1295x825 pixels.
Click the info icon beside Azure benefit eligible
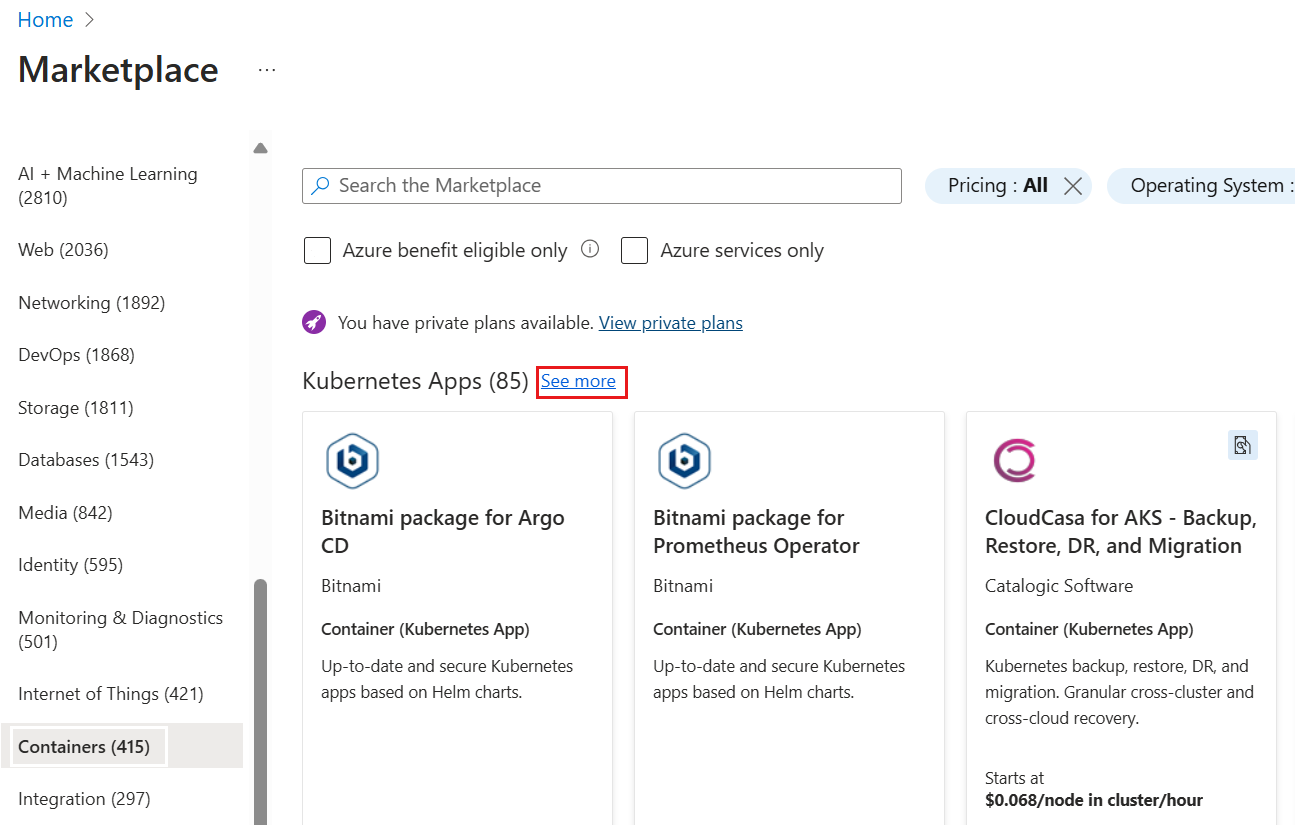(x=590, y=249)
